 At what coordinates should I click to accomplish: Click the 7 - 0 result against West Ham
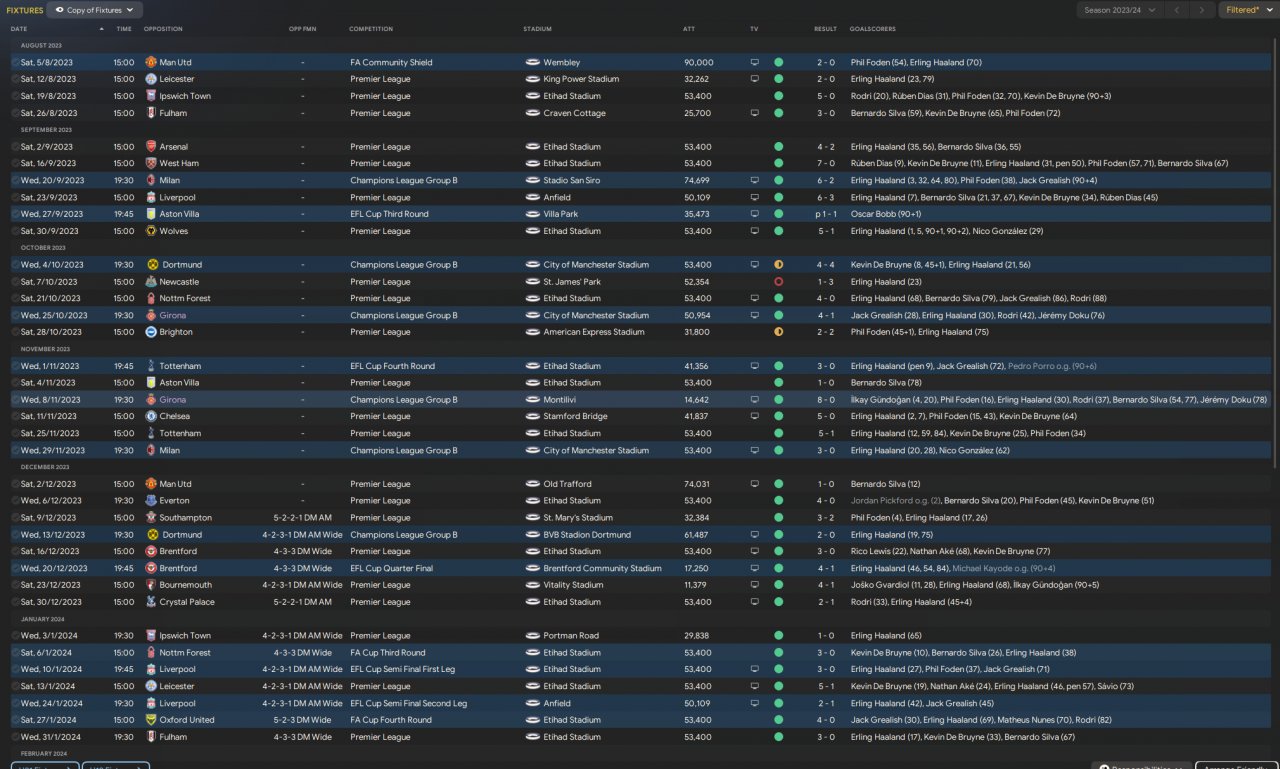point(825,163)
